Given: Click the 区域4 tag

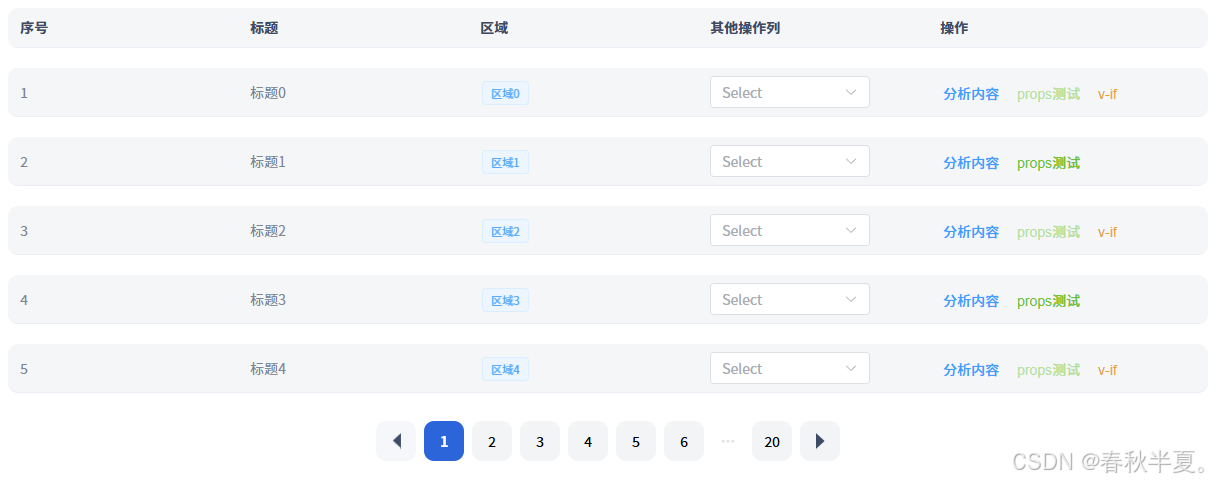Looking at the screenshot, I should pyautogui.click(x=505, y=370).
